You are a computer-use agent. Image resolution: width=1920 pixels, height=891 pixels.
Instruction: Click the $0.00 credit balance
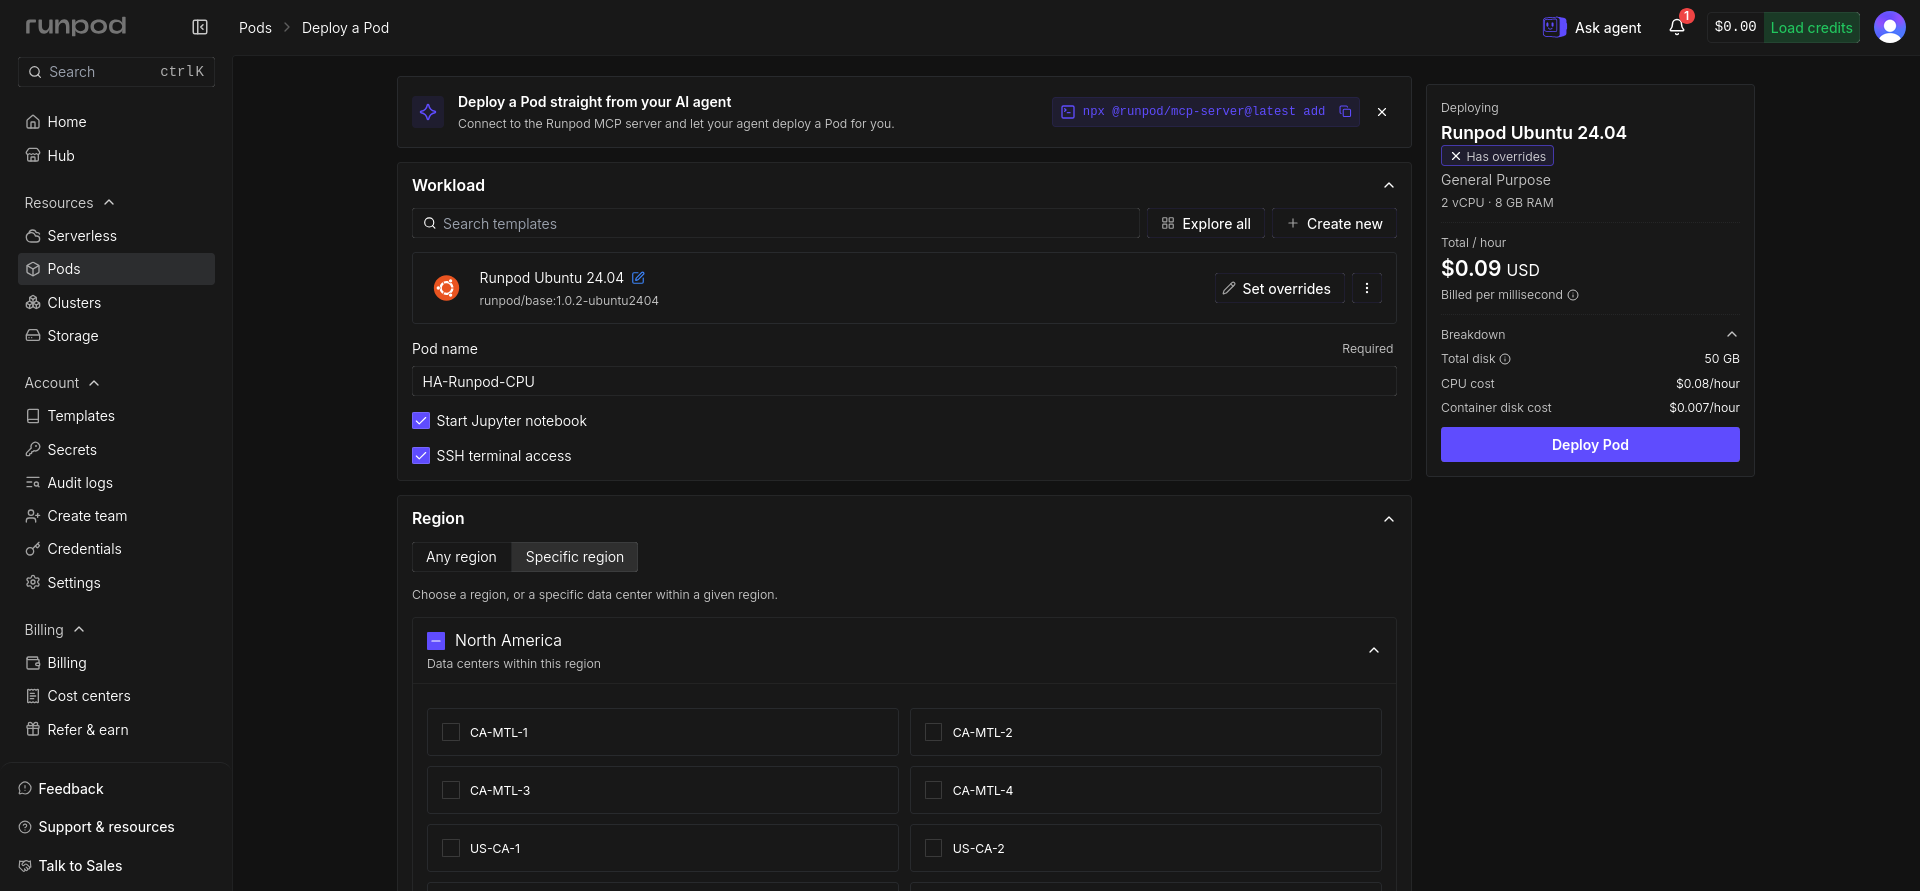coord(1735,28)
